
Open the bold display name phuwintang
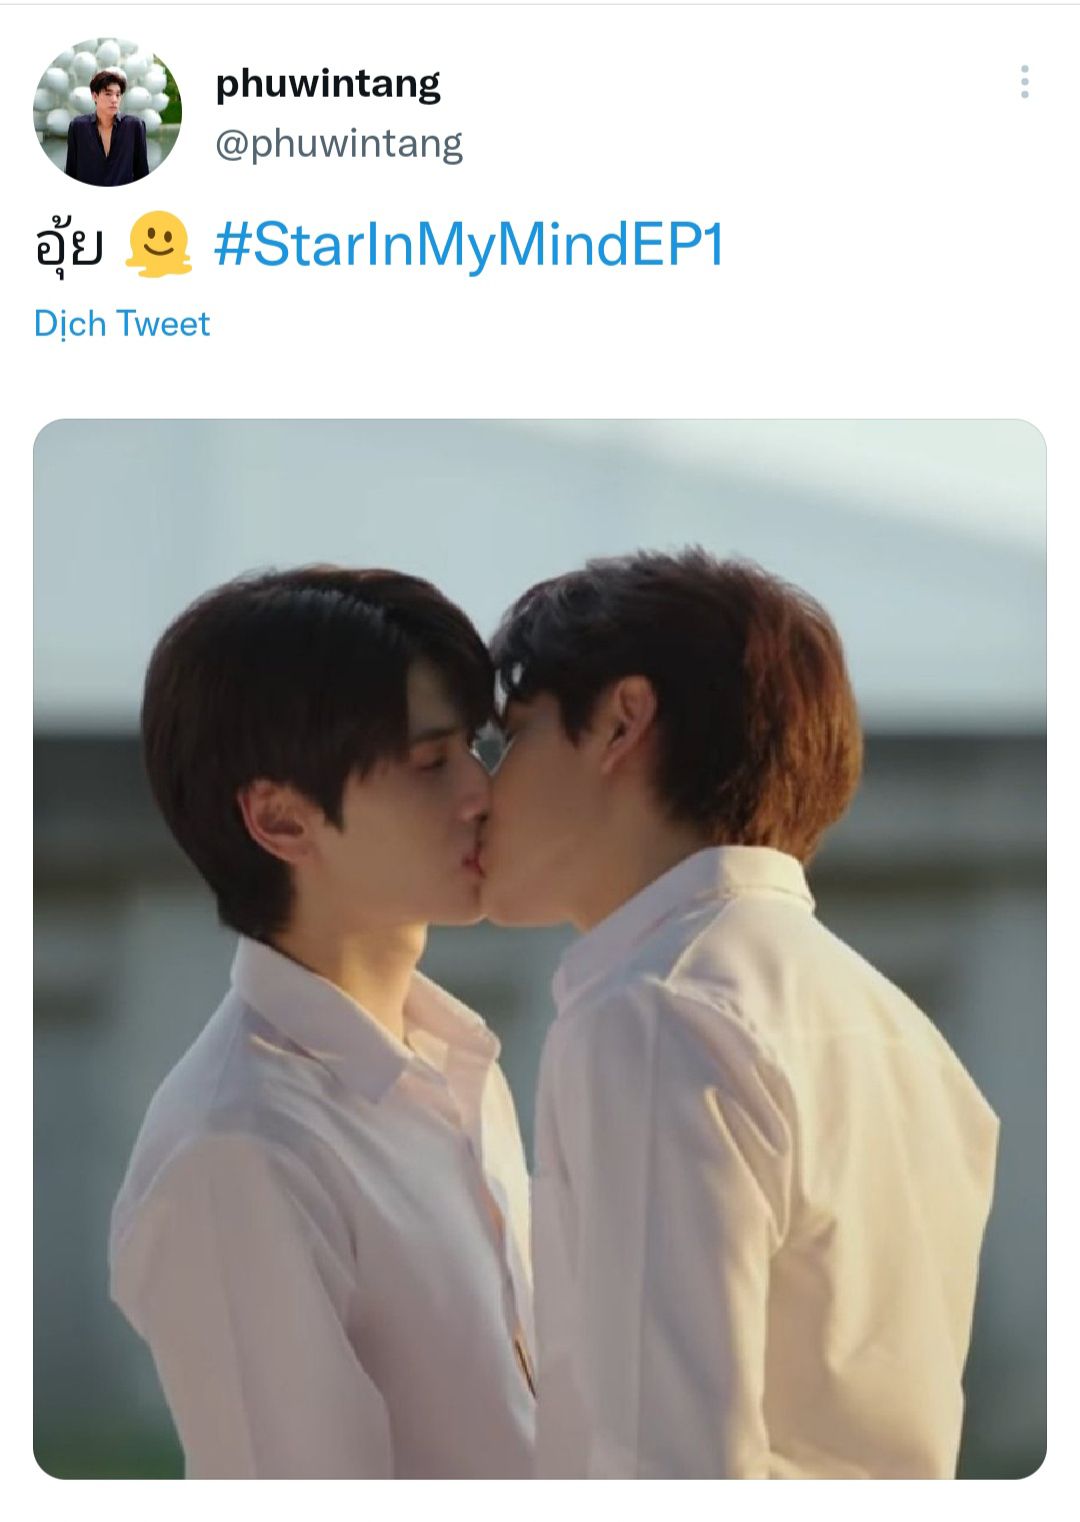(x=328, y=84)
